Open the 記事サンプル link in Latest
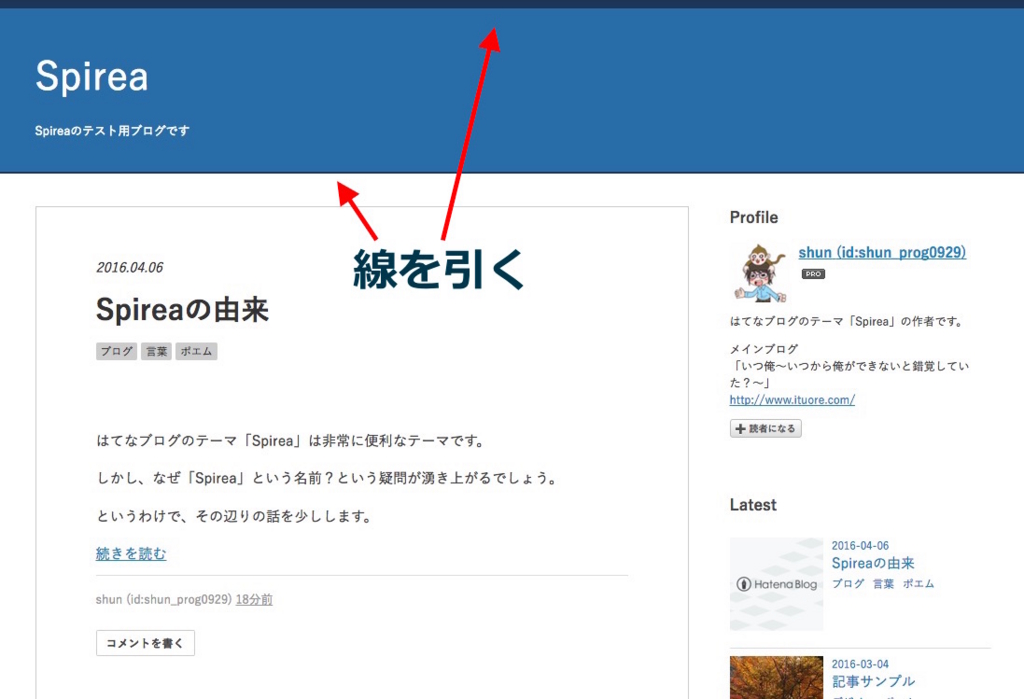Viewport: 1024px width, 699px height. pyautogui.click(x=873, y=681)
